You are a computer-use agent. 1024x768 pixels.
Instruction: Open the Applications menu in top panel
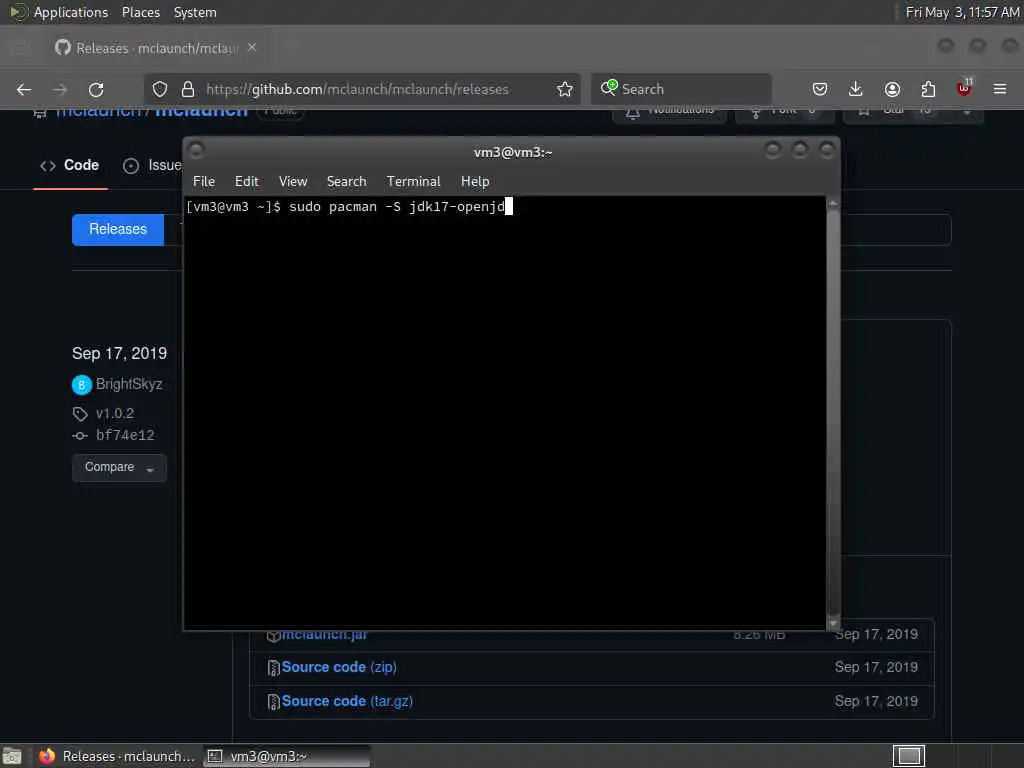71,12
